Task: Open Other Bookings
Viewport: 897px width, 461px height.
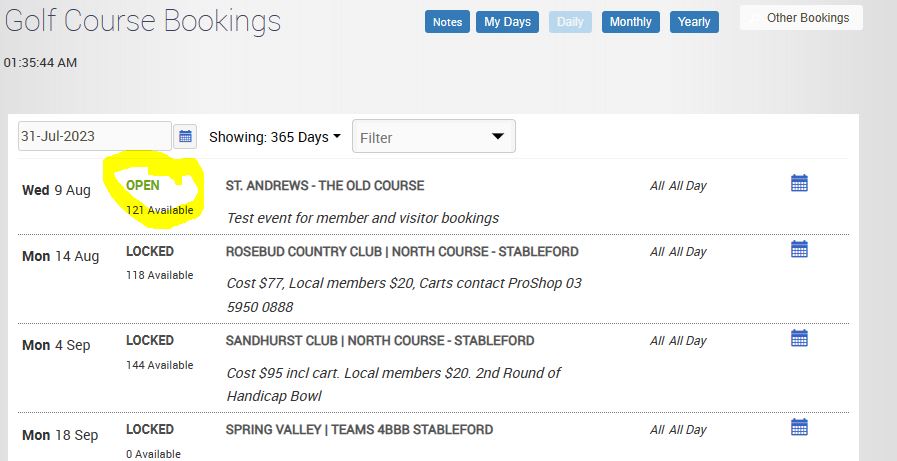Action: 801,18
